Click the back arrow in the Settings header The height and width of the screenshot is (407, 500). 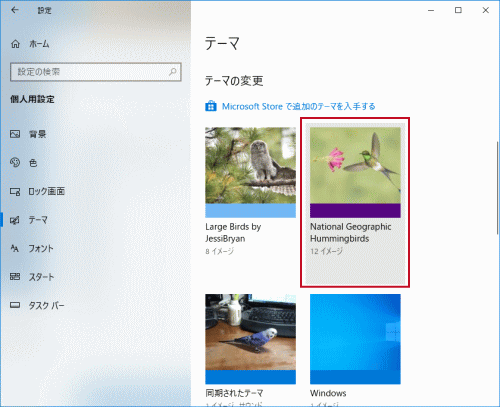15,10
